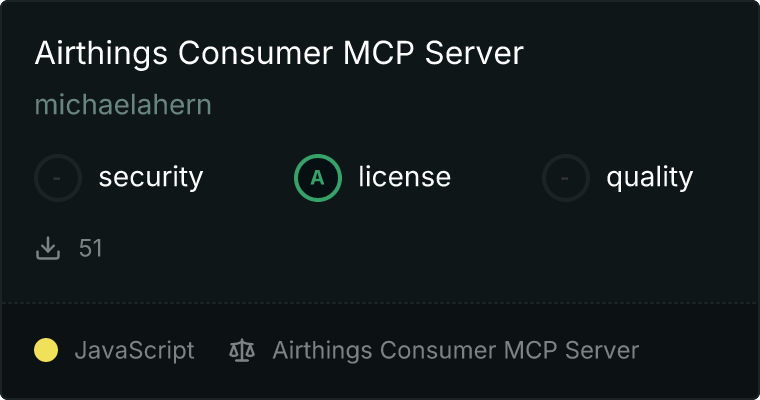
Task: Click the letter A inside the license ring
Action: pyautogui.click(x=317, y=178)
